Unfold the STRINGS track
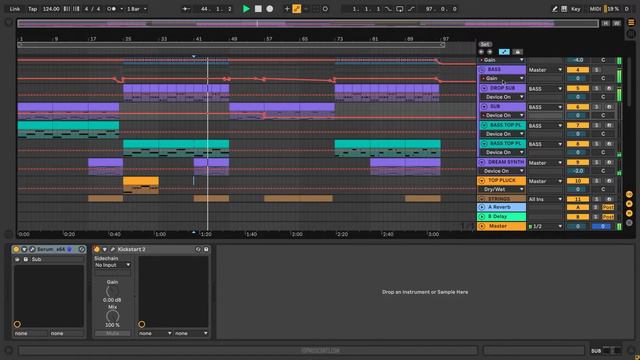 coord(482,199)
